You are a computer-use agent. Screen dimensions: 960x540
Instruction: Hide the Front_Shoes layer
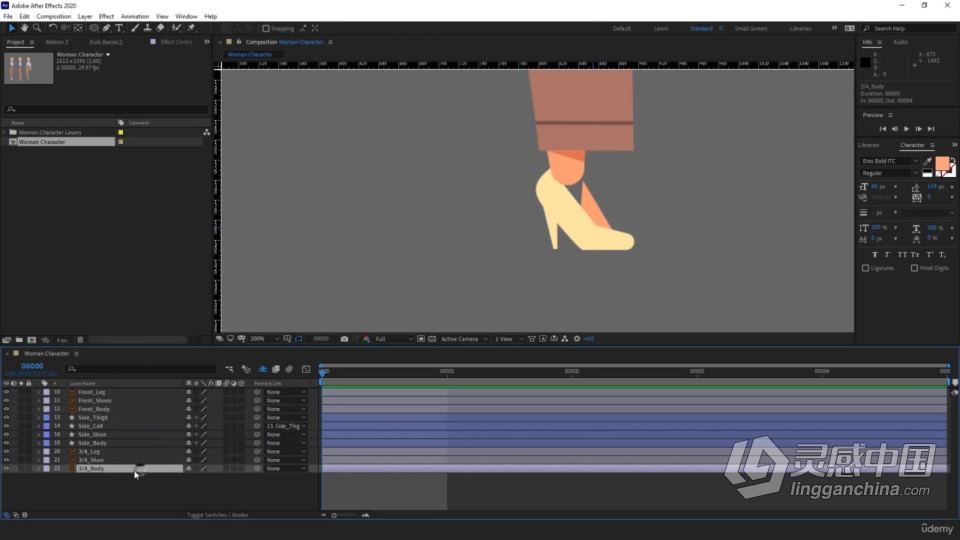[7, 400]
